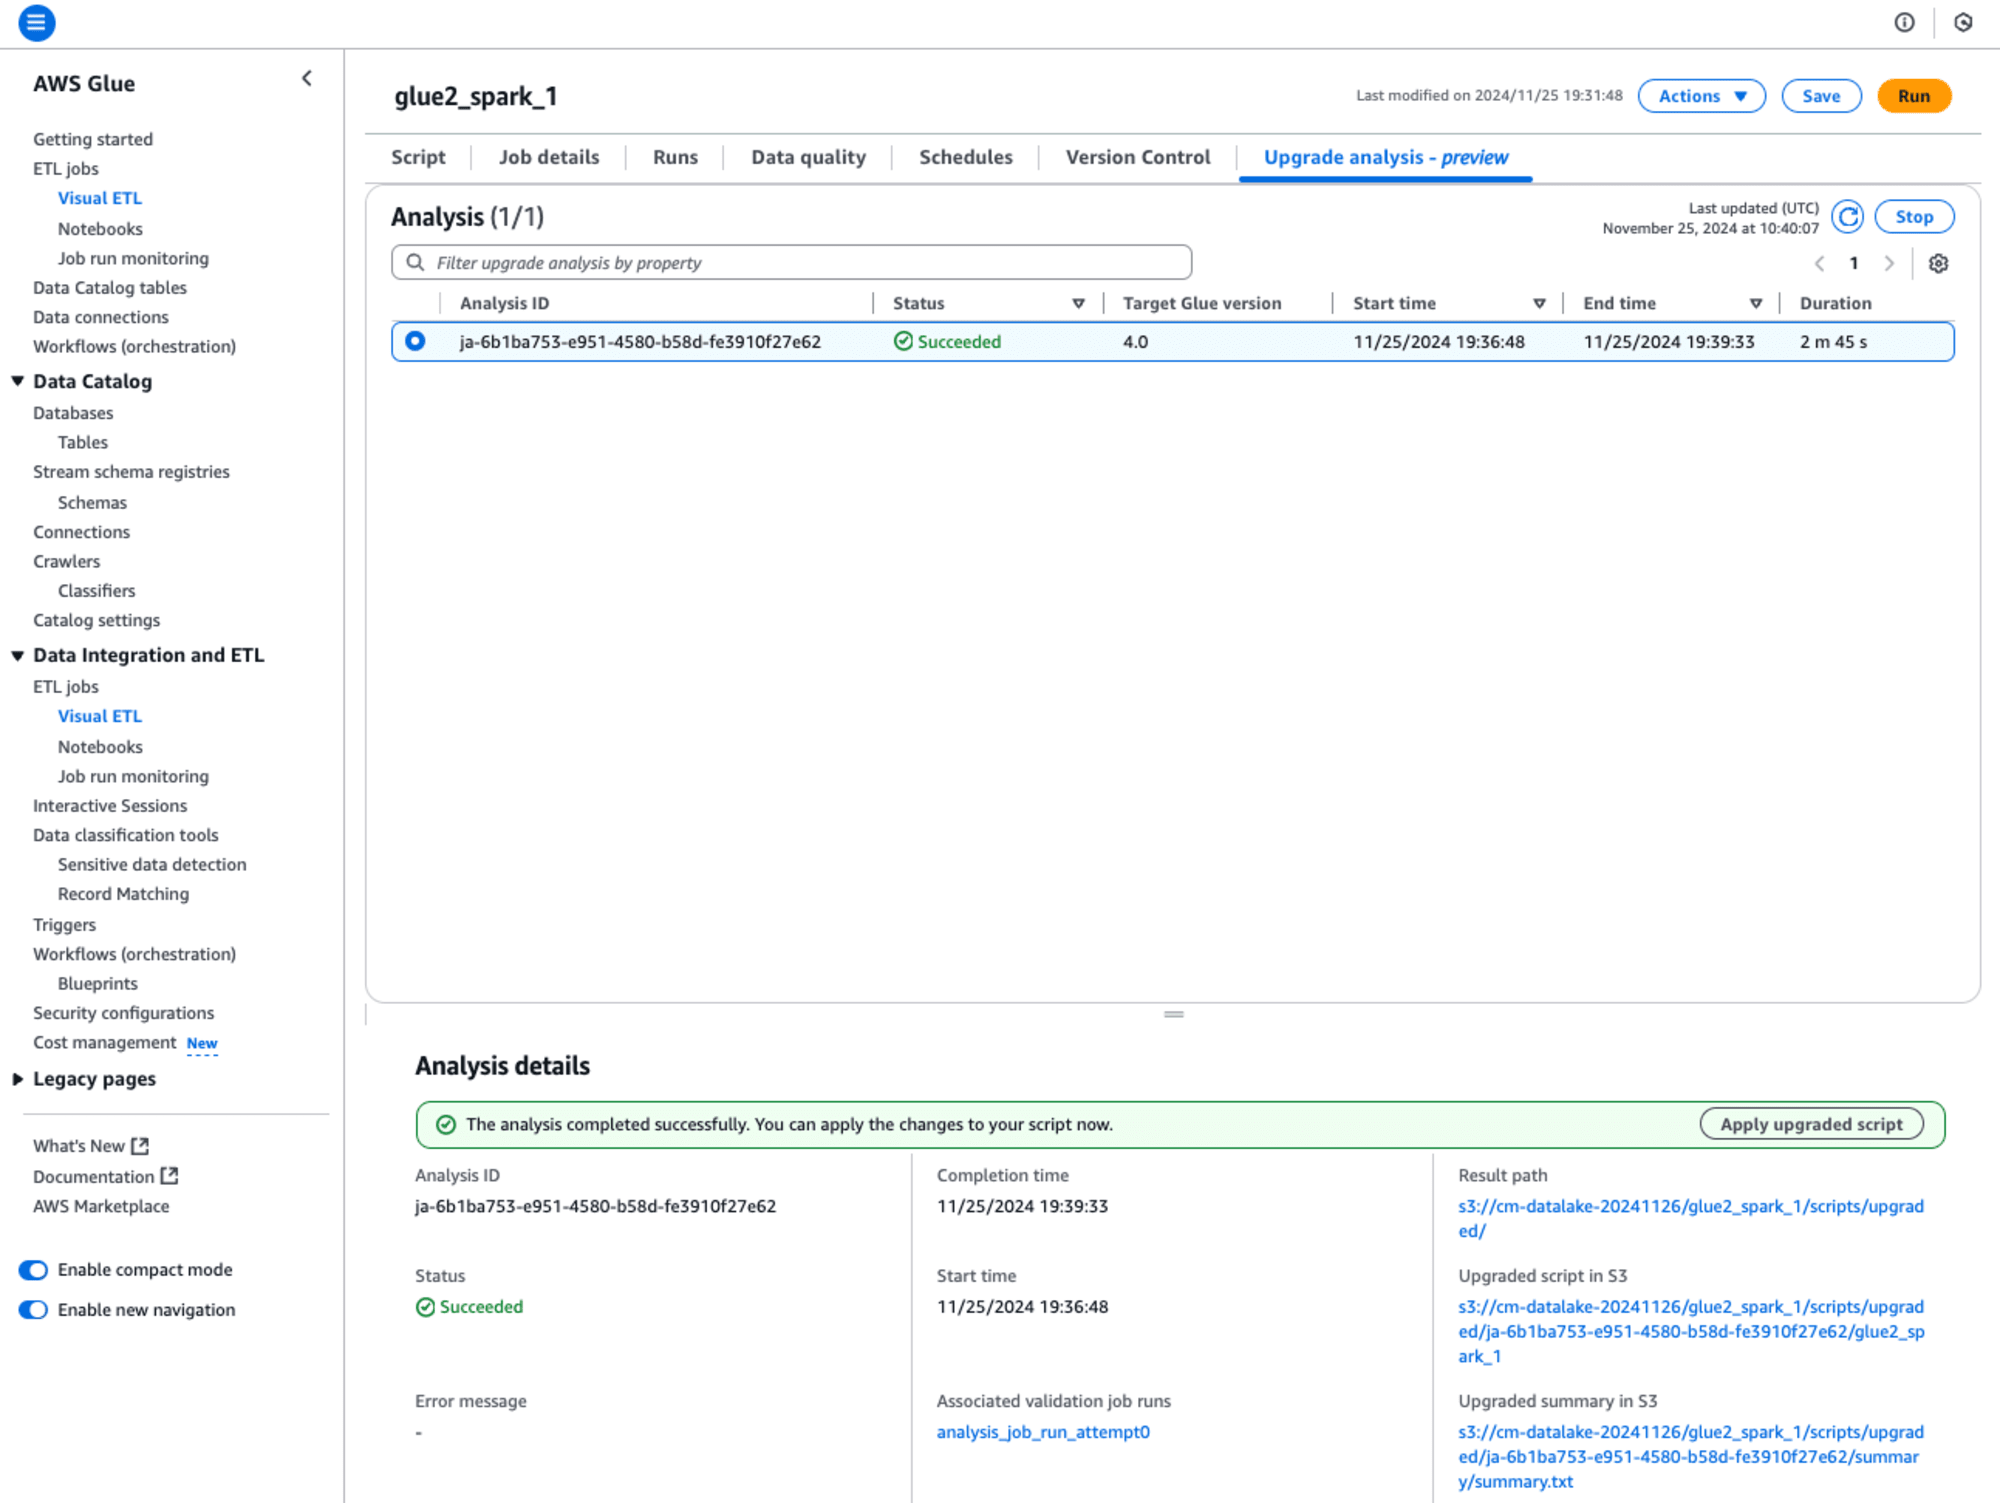The width and height of the screenshot is (2000, 1503).
Task: Click the analysis filter input field
Action: [792, 262]
